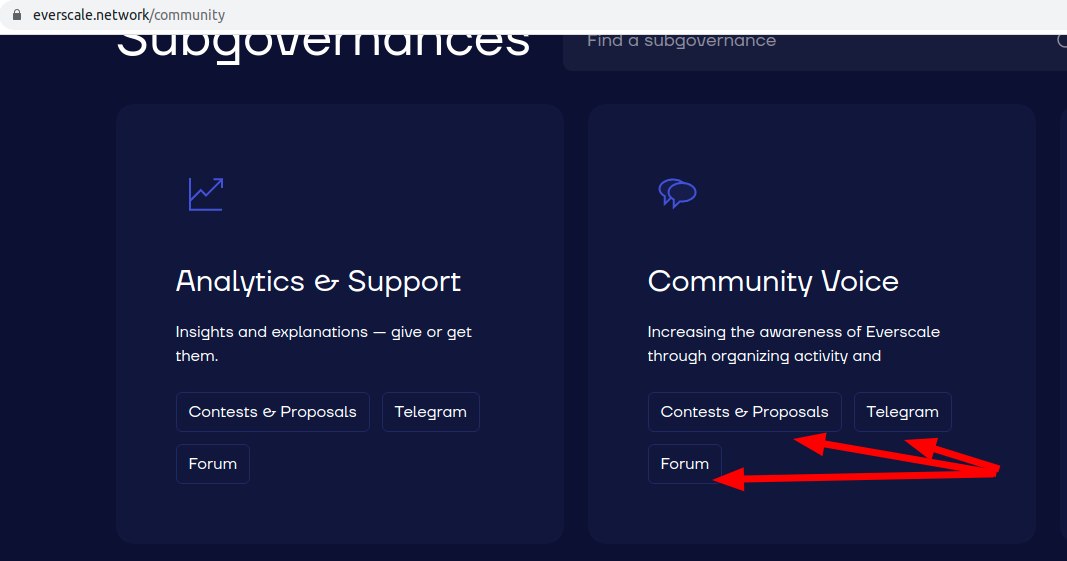Click the everscale.network/community URL in the address bar
This screenshot has width=1067, height=561.
pyautogui.click(x=127, y=15)
